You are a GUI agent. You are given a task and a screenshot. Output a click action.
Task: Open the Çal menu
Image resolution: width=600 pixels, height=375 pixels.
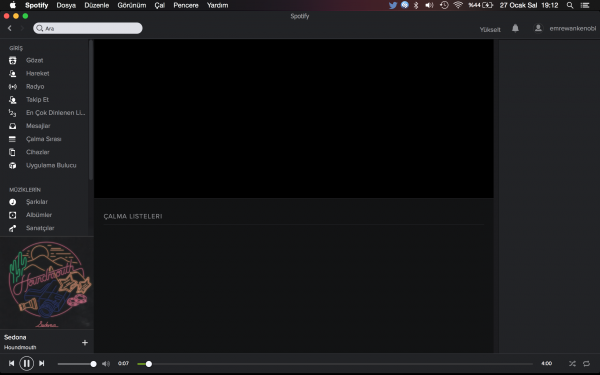(160, 5)
